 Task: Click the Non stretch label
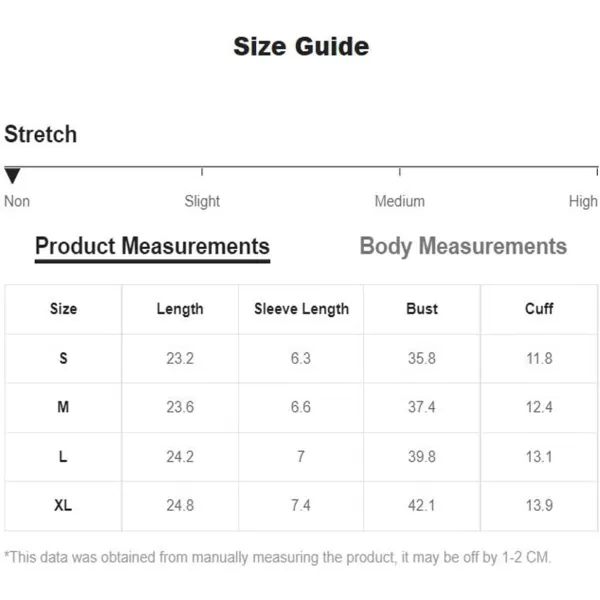click(17, 201)
